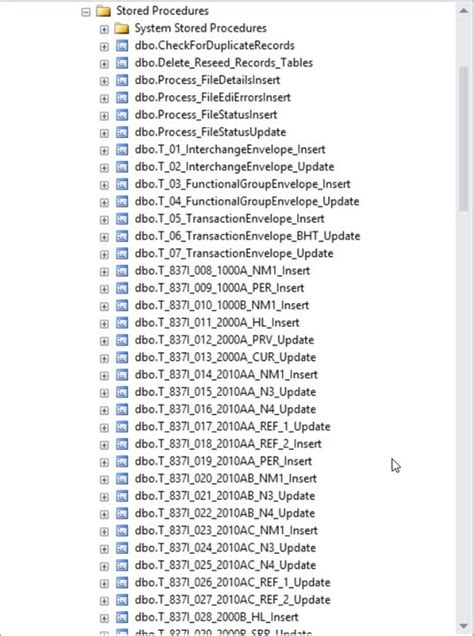
Task: Expand dbo.T_837I_023_2010AC_NM1_Insert node
Action: pos(104,531)
